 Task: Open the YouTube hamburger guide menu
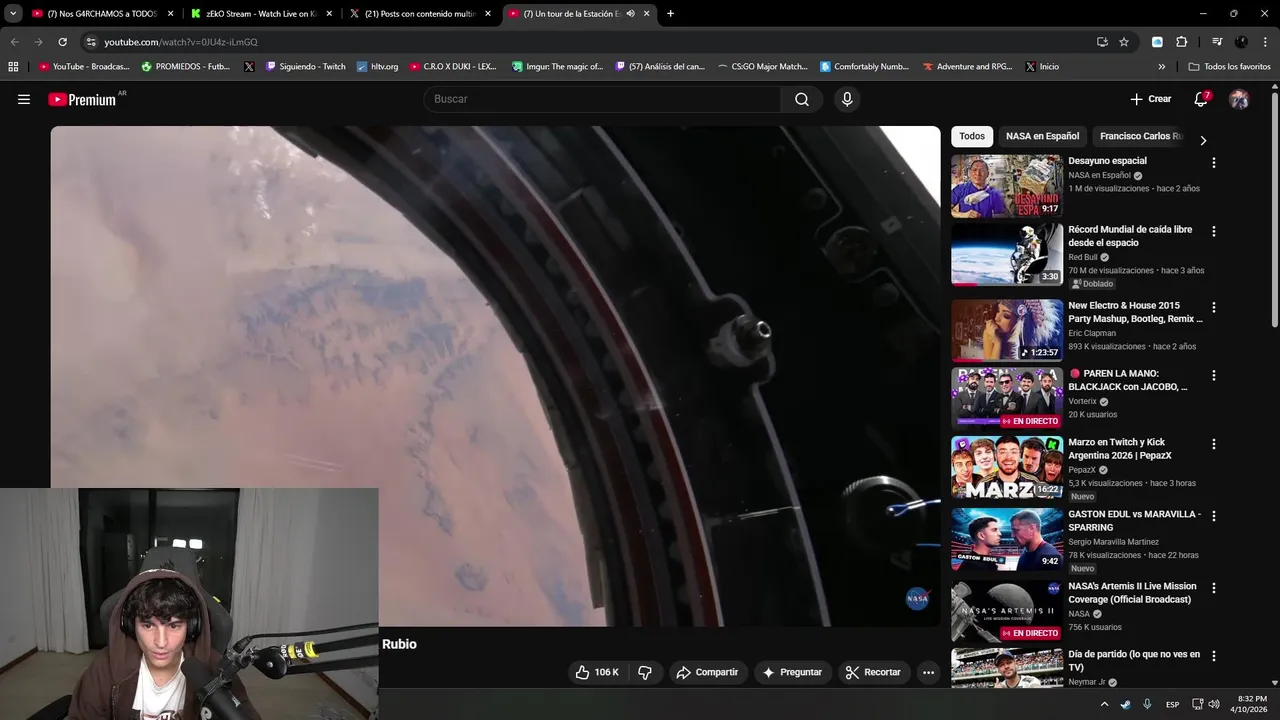[x=24, y=99]
